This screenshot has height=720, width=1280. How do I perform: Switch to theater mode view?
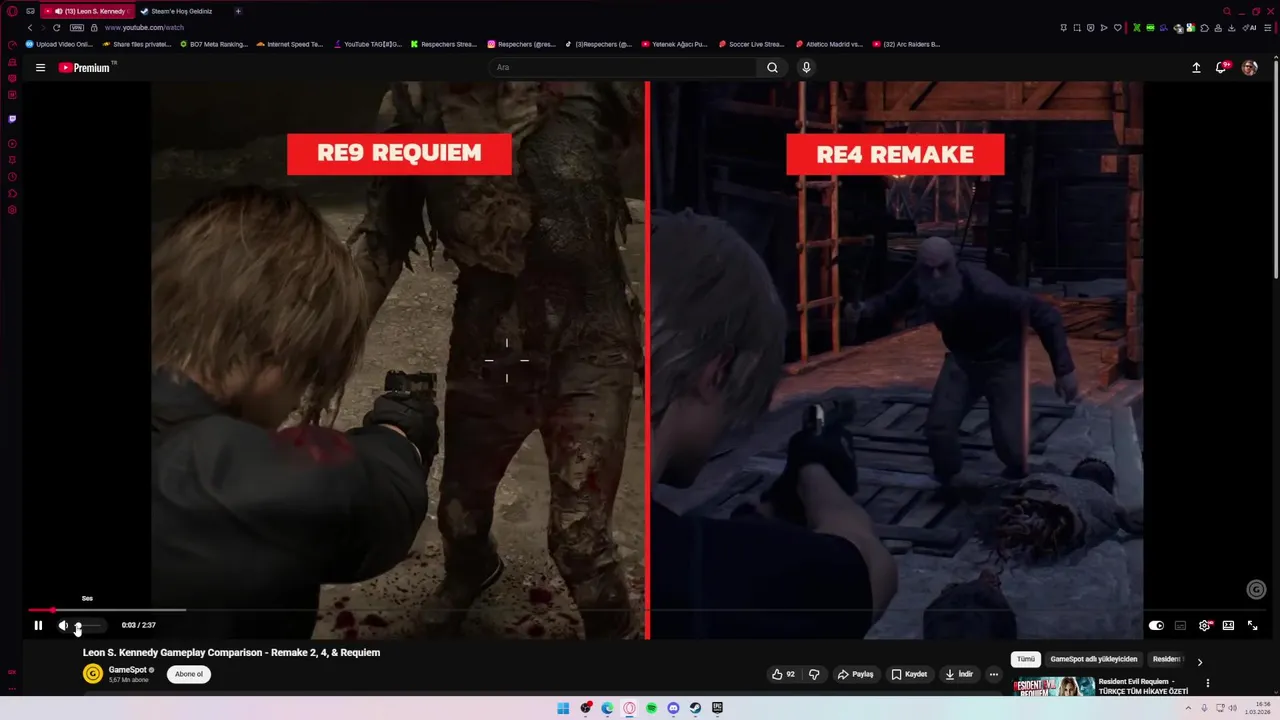click(1228, 625)
